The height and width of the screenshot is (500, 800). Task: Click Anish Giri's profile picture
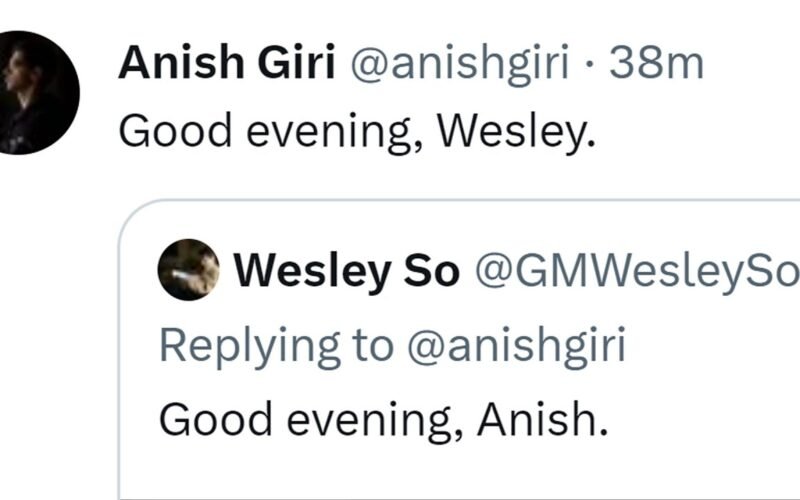pyautogui.click(x=38, y=92)
